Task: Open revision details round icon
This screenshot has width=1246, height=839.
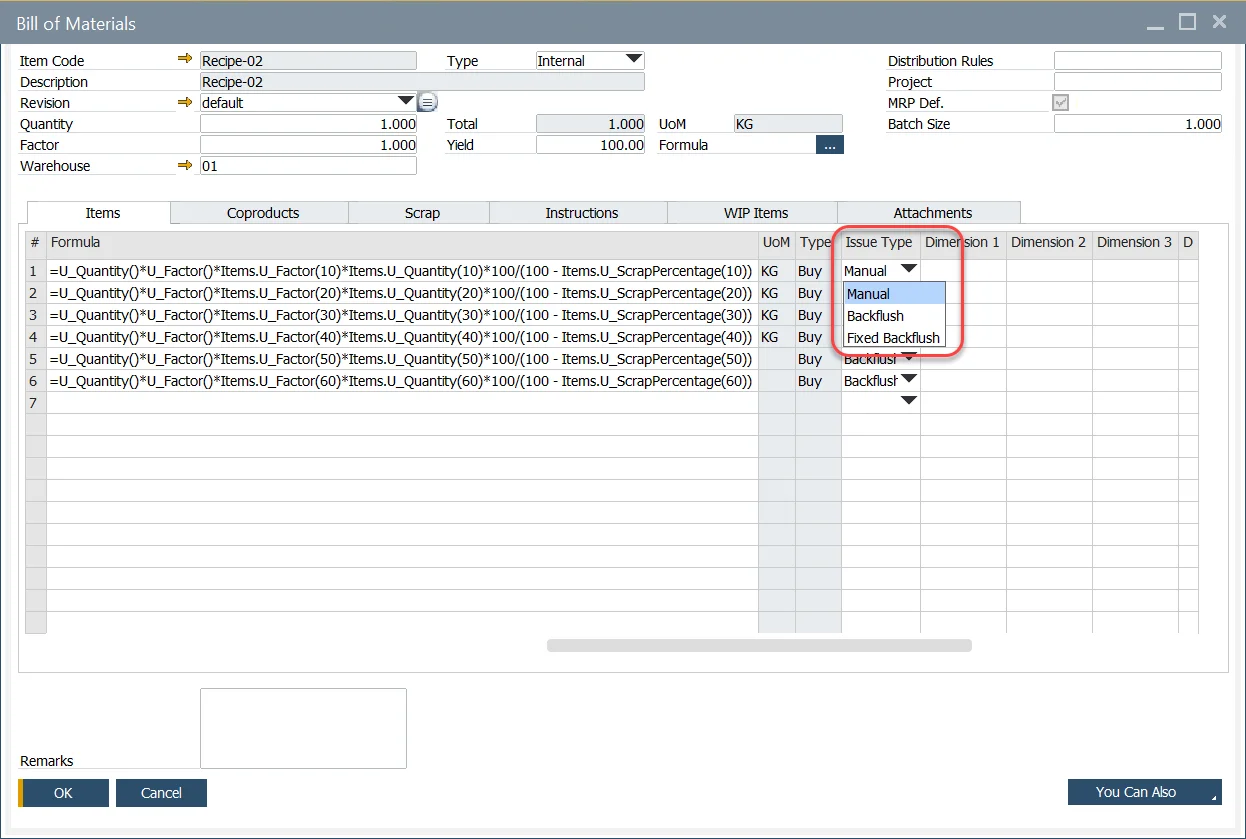Action: coord(427,102)
